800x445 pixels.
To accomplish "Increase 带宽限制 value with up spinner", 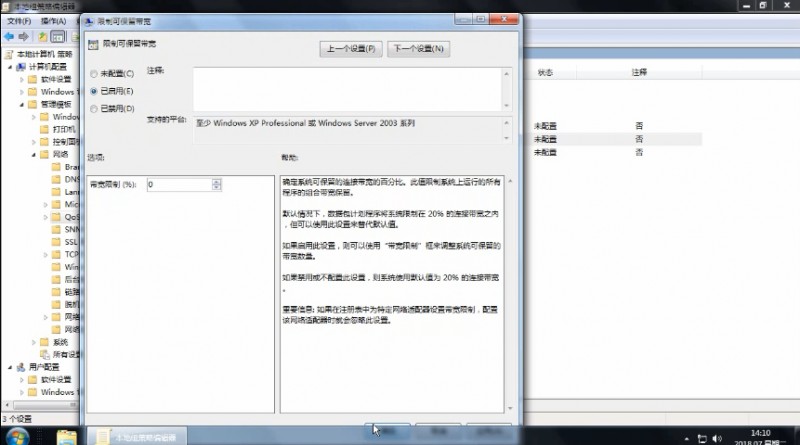I will 216,182.
